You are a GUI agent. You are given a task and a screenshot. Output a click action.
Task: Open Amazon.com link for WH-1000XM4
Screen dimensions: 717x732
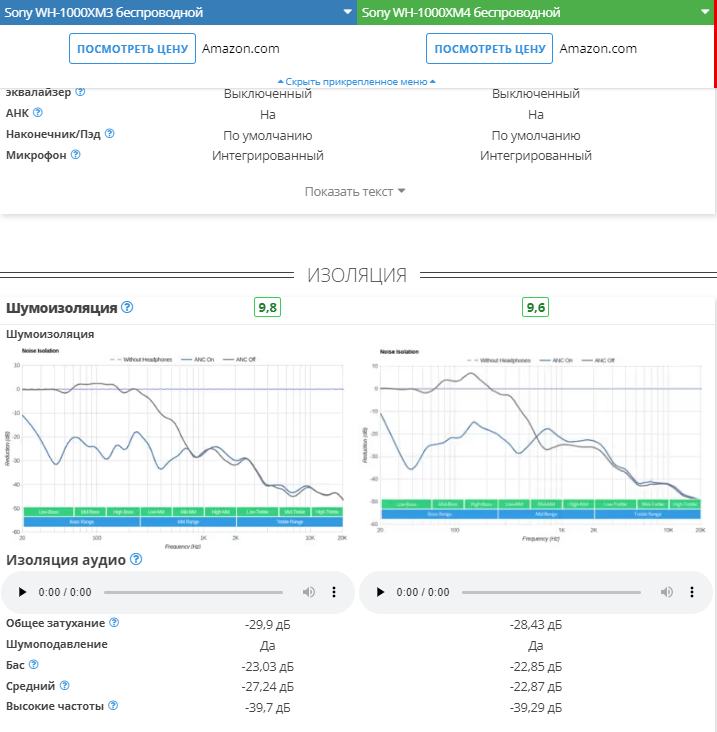[598, 49]
